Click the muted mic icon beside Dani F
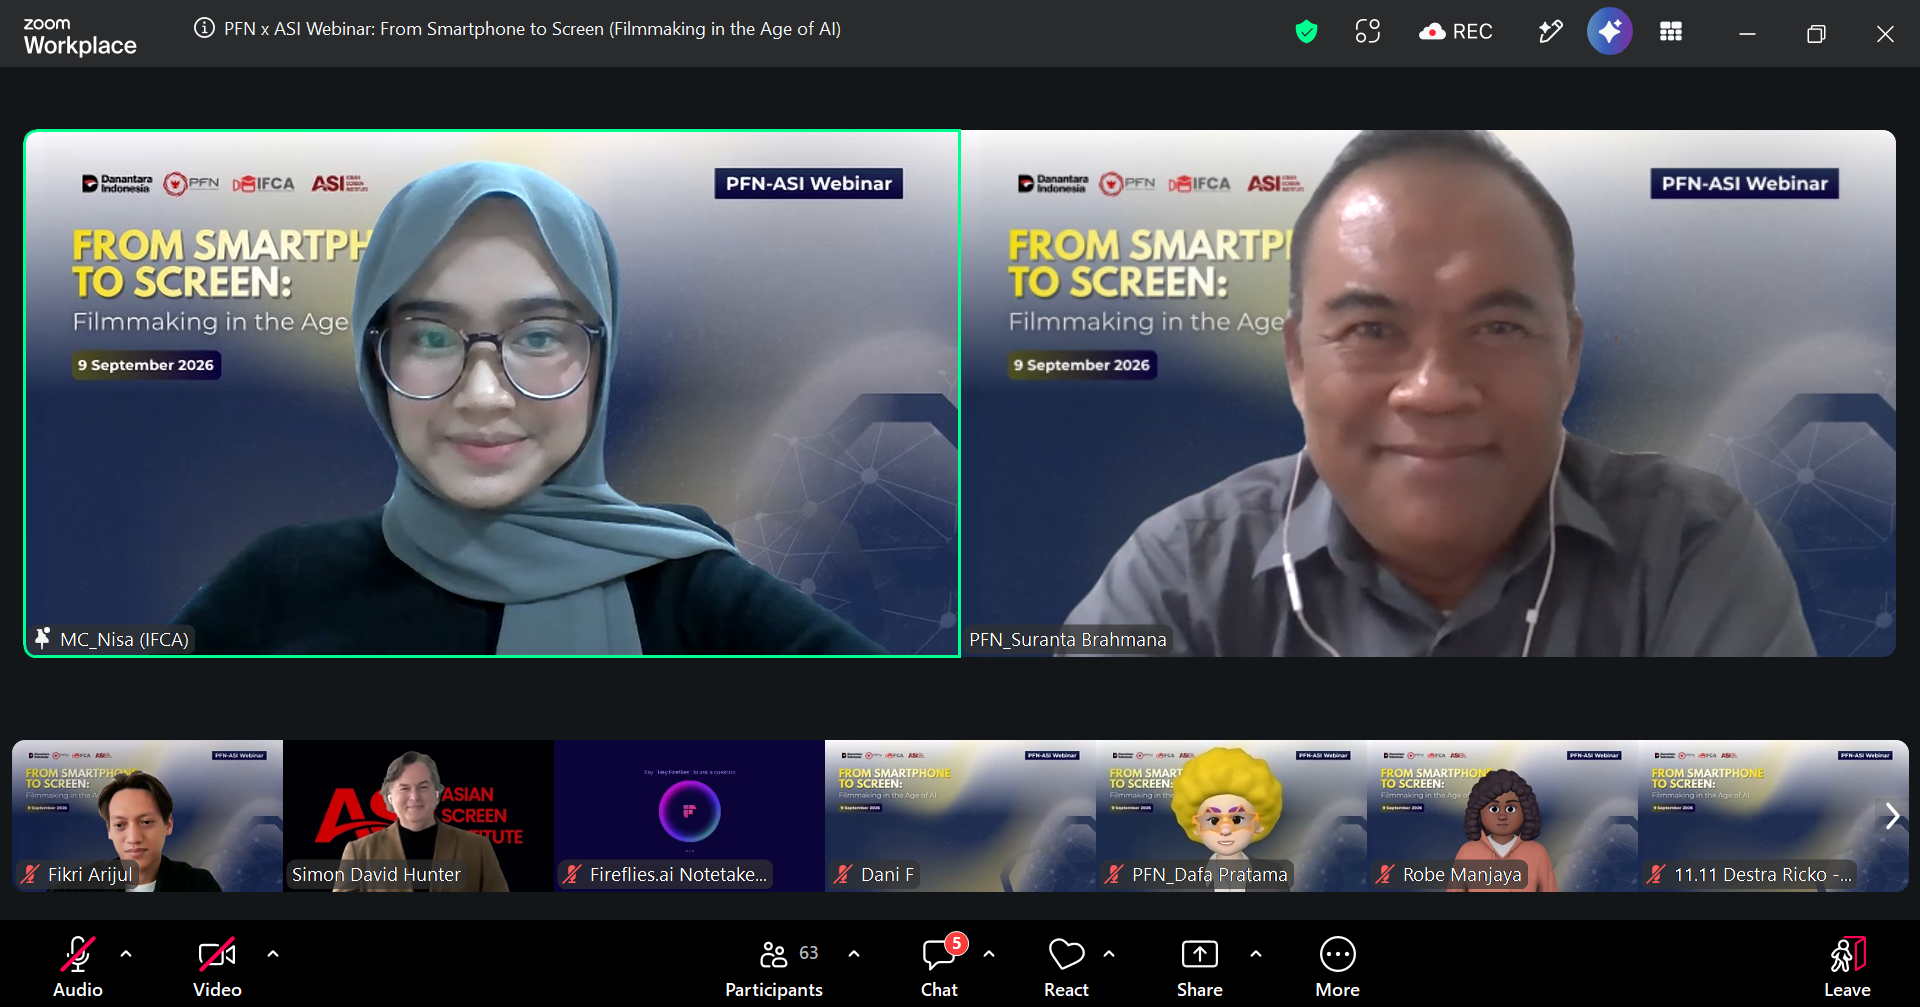This screenshot has height=1008, width=1920. pos(844,874)
